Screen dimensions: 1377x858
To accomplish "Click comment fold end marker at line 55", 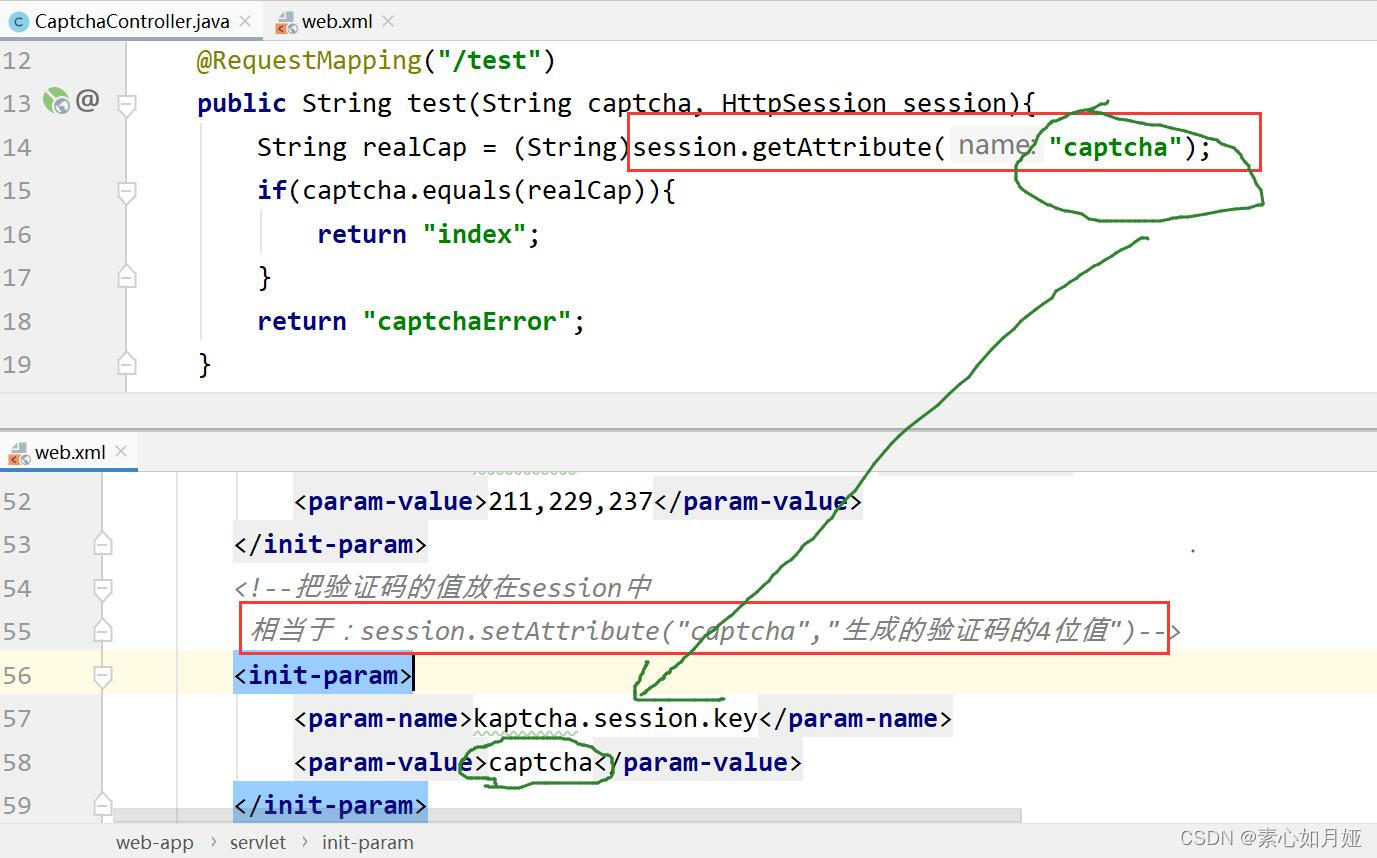I will pos(103,631).
